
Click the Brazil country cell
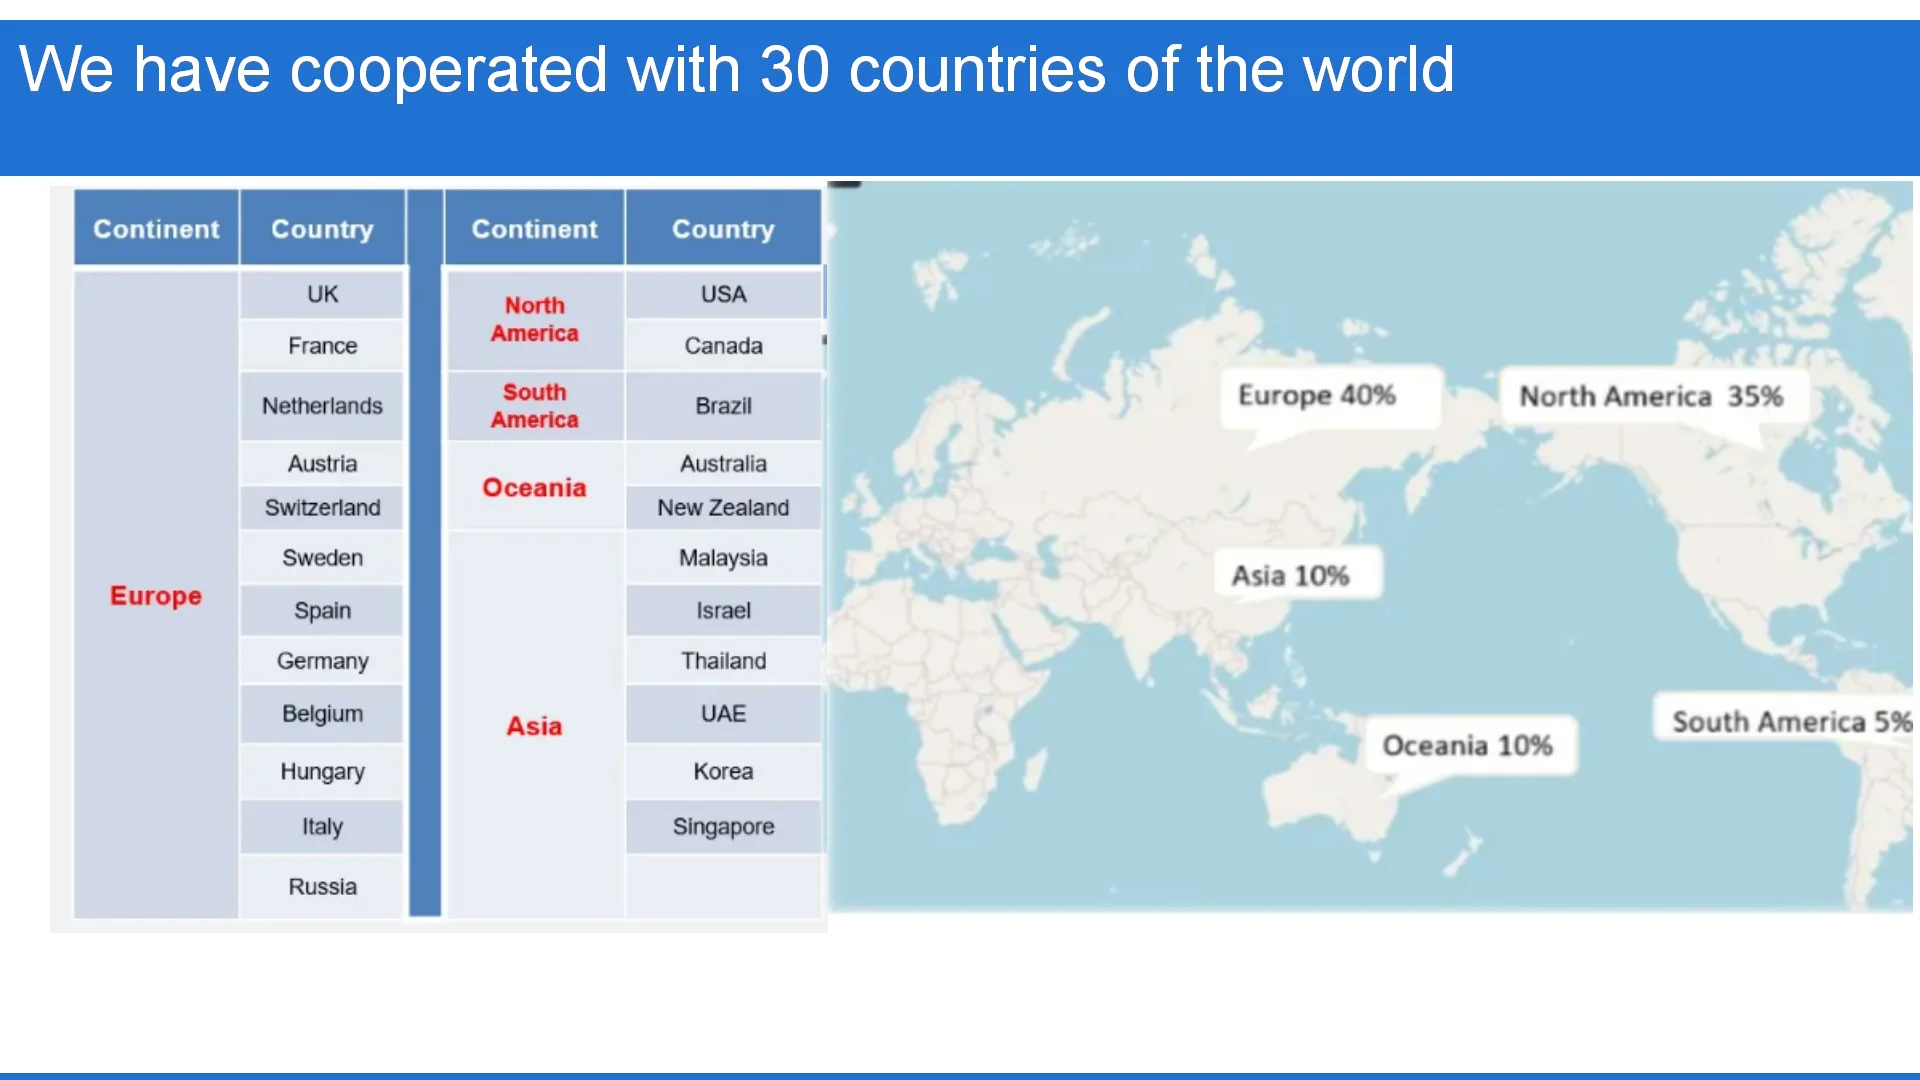coord(723,406)
